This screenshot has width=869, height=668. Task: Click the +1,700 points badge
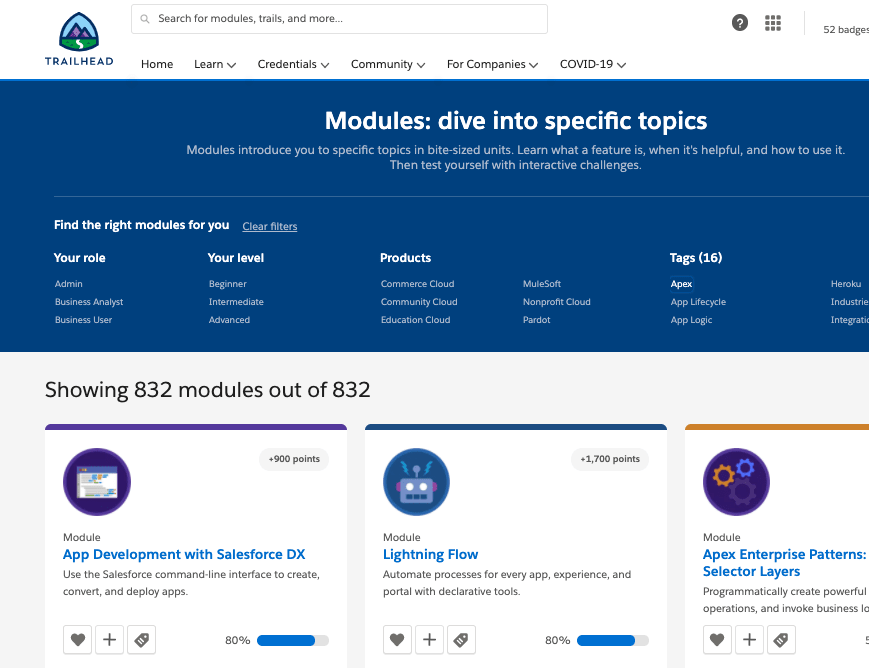(610, 459)
